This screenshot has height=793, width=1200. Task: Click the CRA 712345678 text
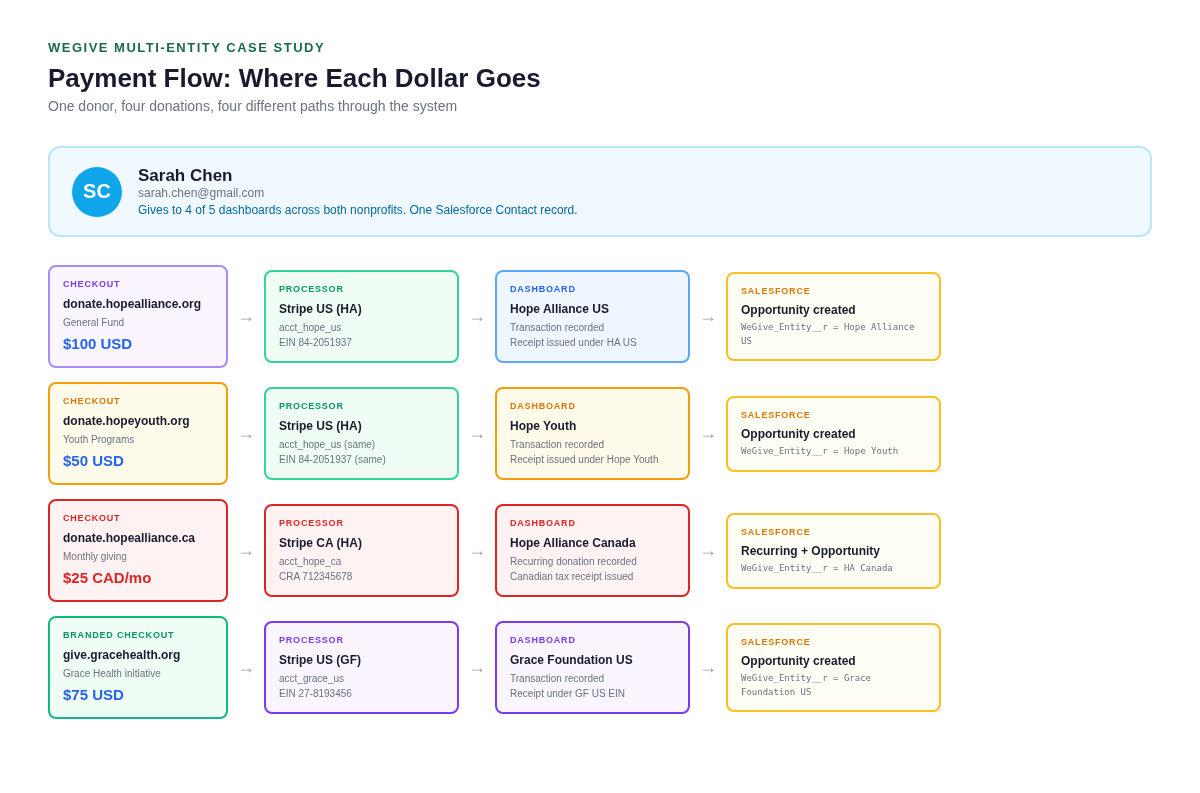click(315, 577)
